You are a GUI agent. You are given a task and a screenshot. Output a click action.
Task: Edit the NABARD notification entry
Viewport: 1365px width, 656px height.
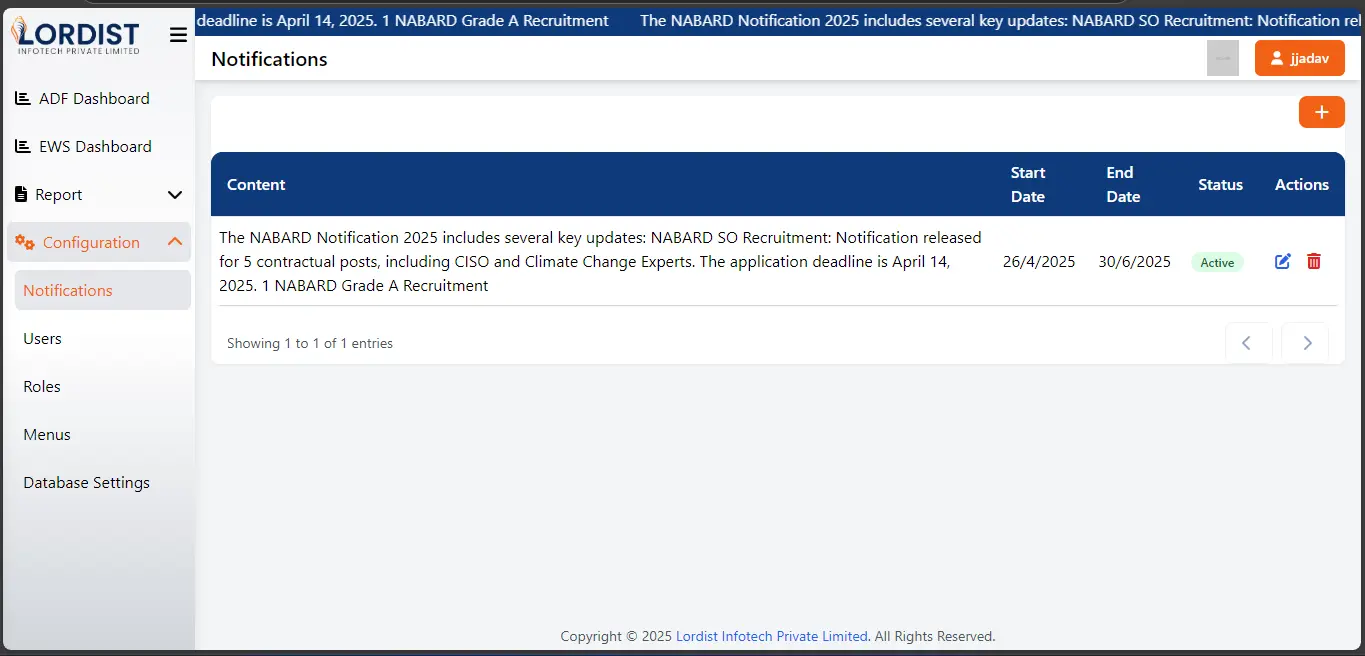pyautogui.click(x=1283, y=262)
